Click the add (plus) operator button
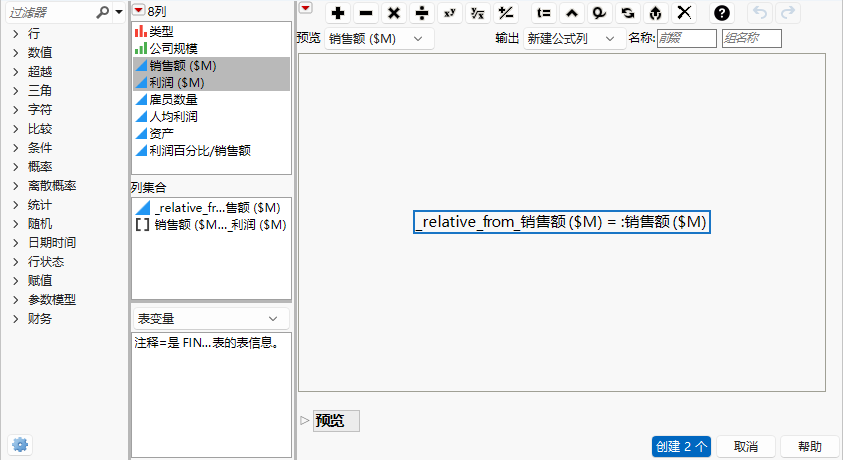Screen dimensions: 843x460 click(338, 13)
